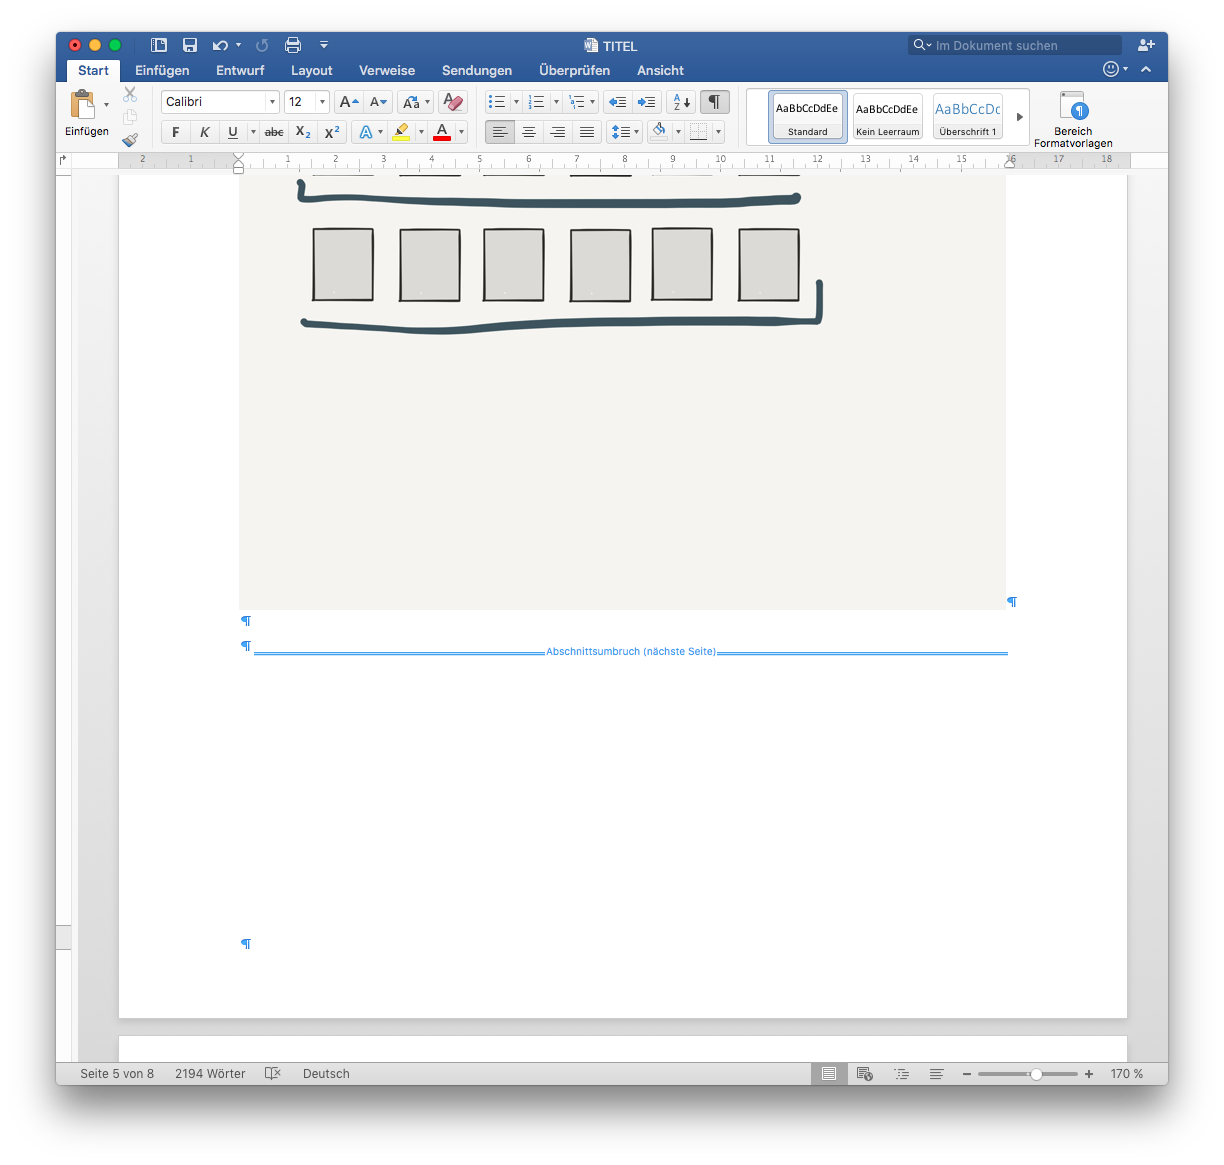The image size is (1224, 1165).
Task: Click the zoom slider handle
Action: 1036,1074
